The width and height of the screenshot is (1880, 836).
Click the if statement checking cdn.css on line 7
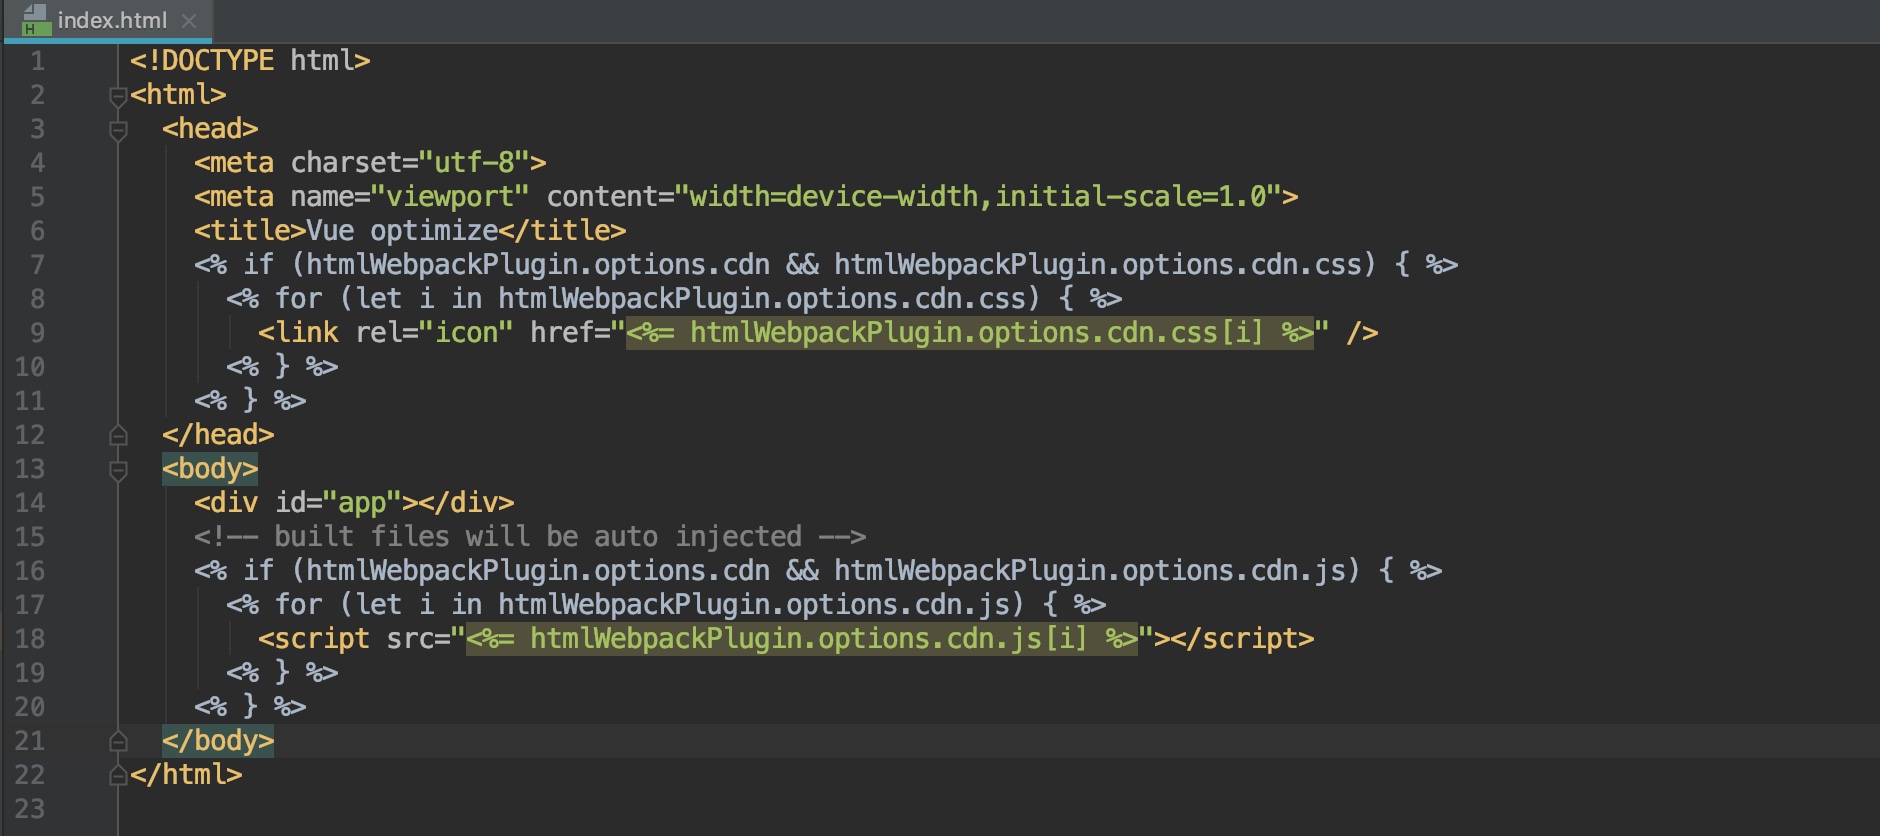tap(826, 265)
